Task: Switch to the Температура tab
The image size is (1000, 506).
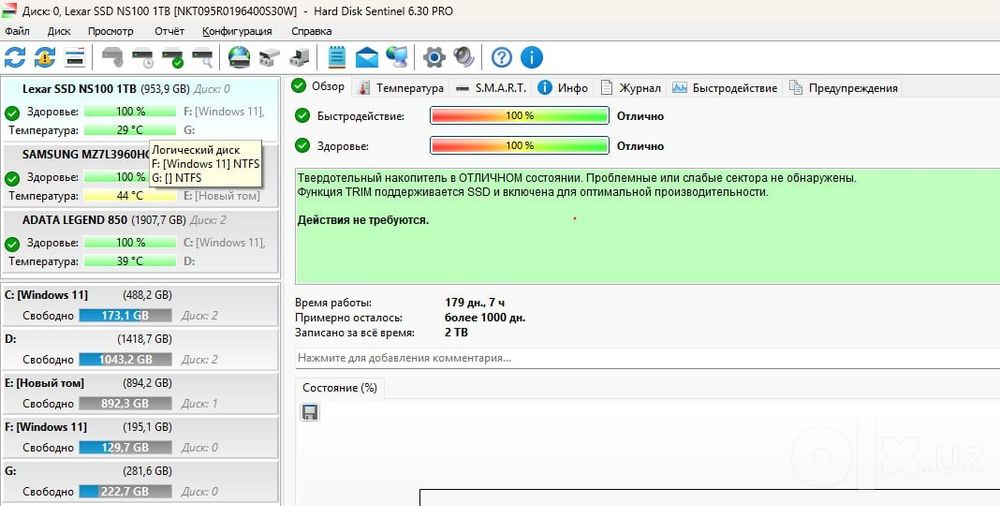Action: [401, 88]
